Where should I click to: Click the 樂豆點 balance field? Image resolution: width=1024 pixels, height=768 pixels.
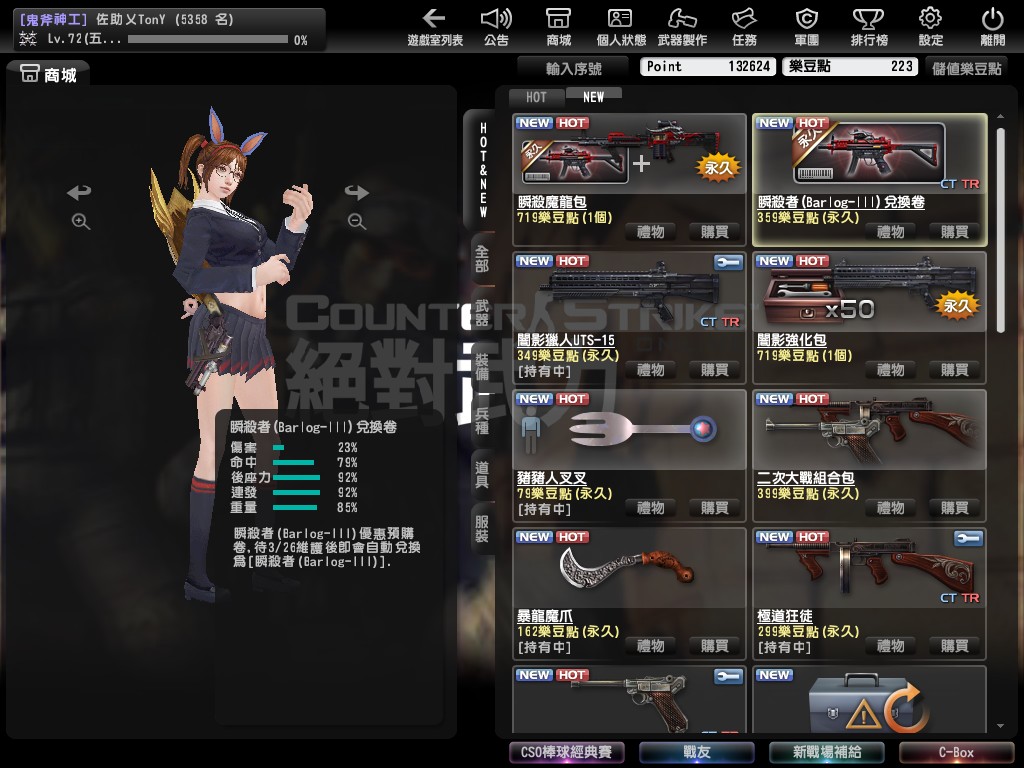pyautogui.click(x=850, y=67)
